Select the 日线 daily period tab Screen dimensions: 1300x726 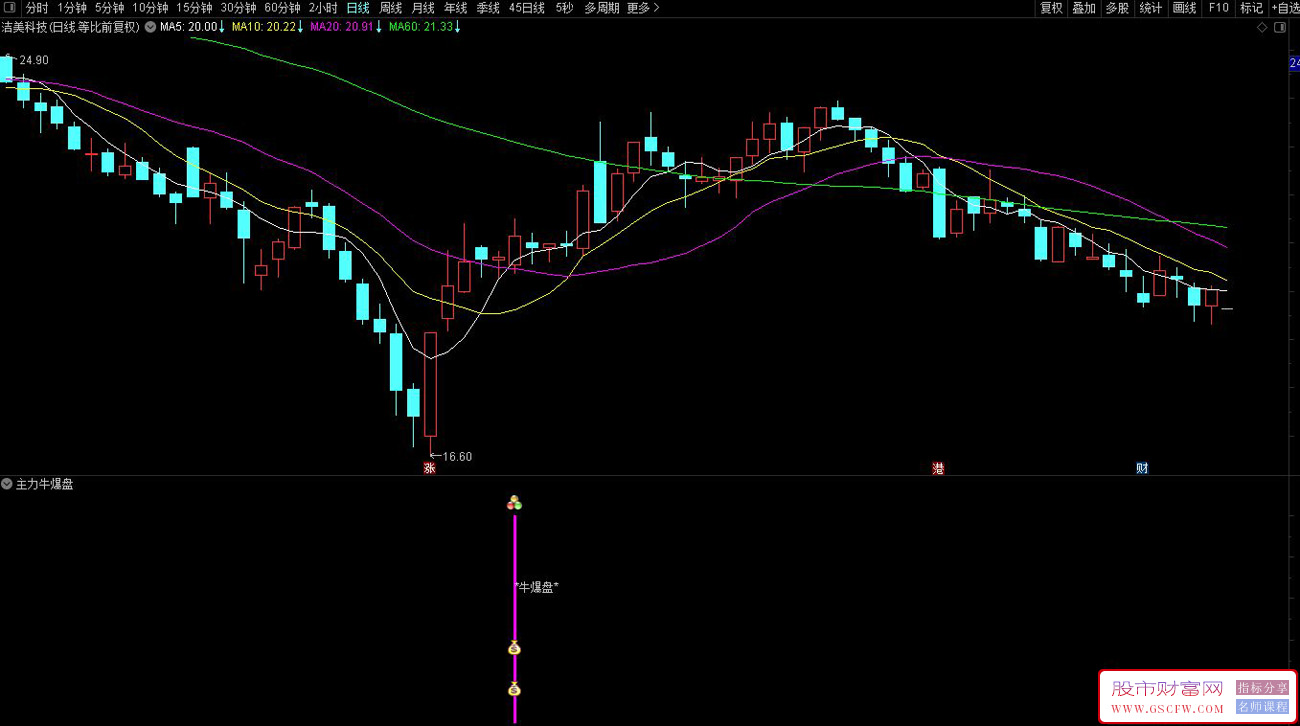358,8
